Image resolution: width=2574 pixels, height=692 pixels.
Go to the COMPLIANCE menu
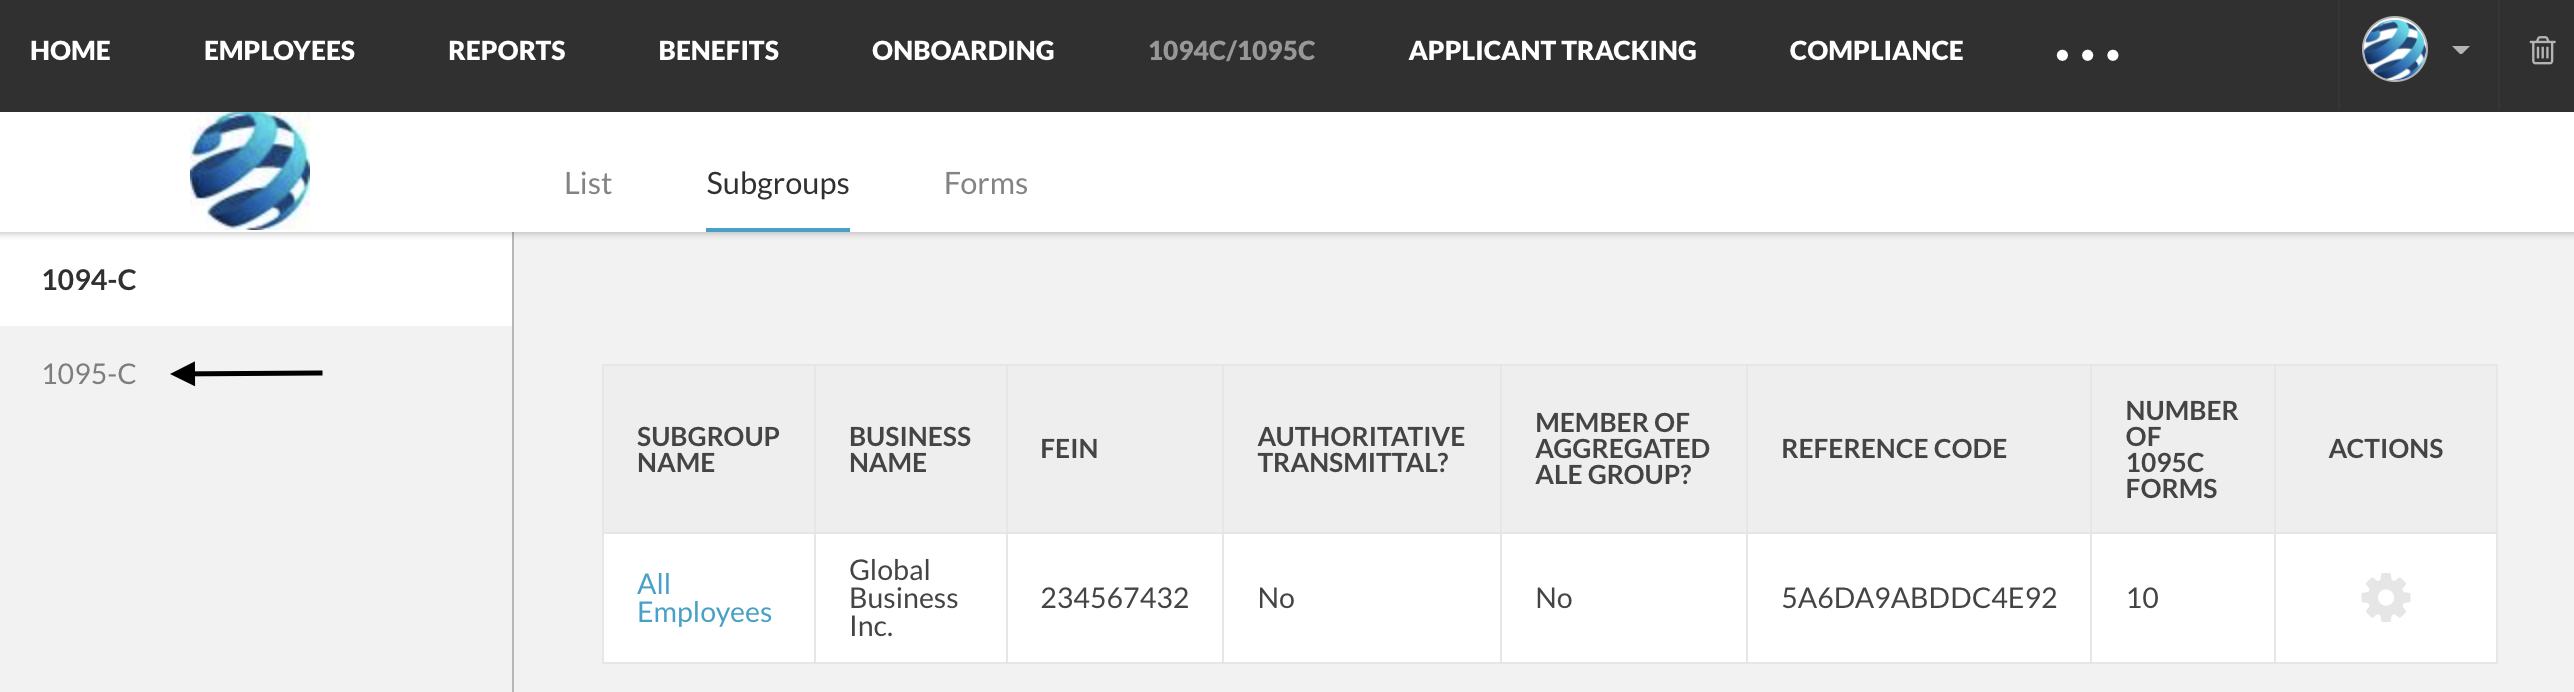point(1876,50)
